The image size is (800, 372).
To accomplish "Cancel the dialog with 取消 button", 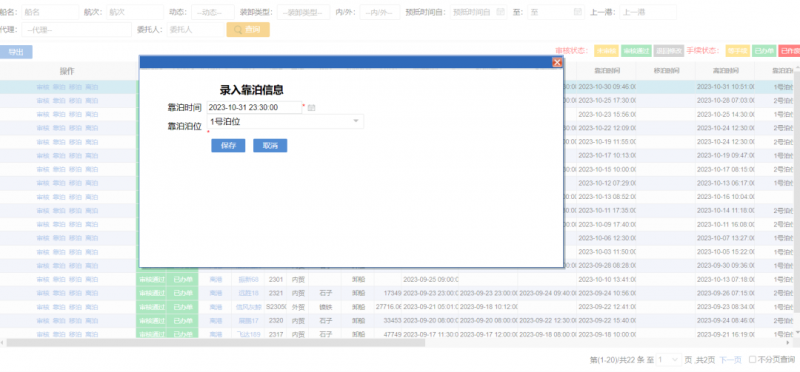I will pos(270,145).
